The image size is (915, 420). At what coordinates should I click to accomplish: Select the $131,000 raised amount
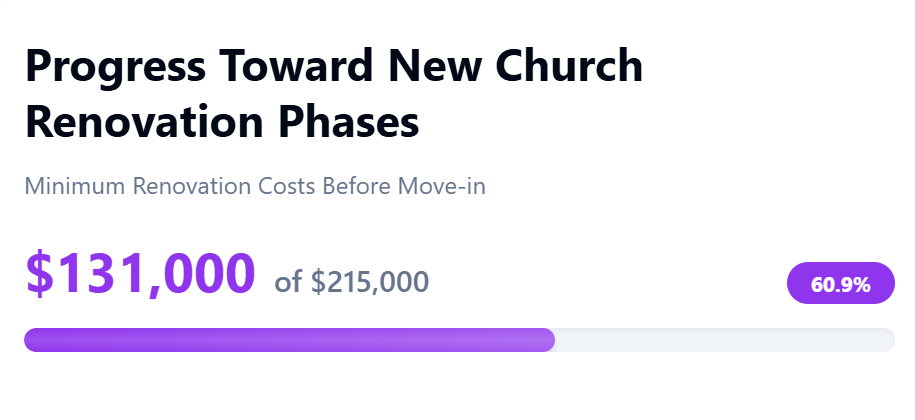point(140,273)
